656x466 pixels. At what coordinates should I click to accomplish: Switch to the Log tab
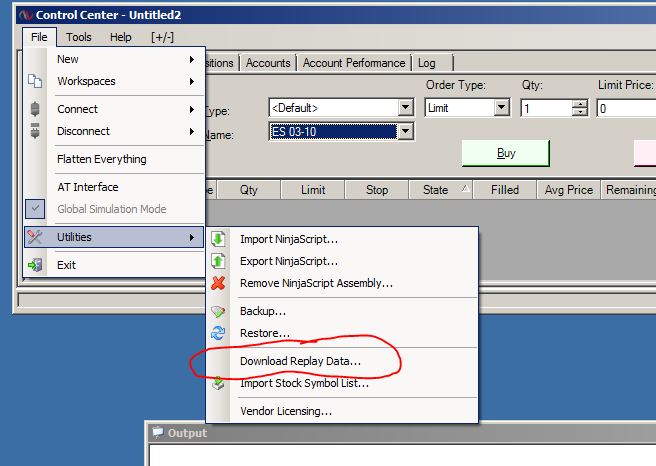click(433, 63)
